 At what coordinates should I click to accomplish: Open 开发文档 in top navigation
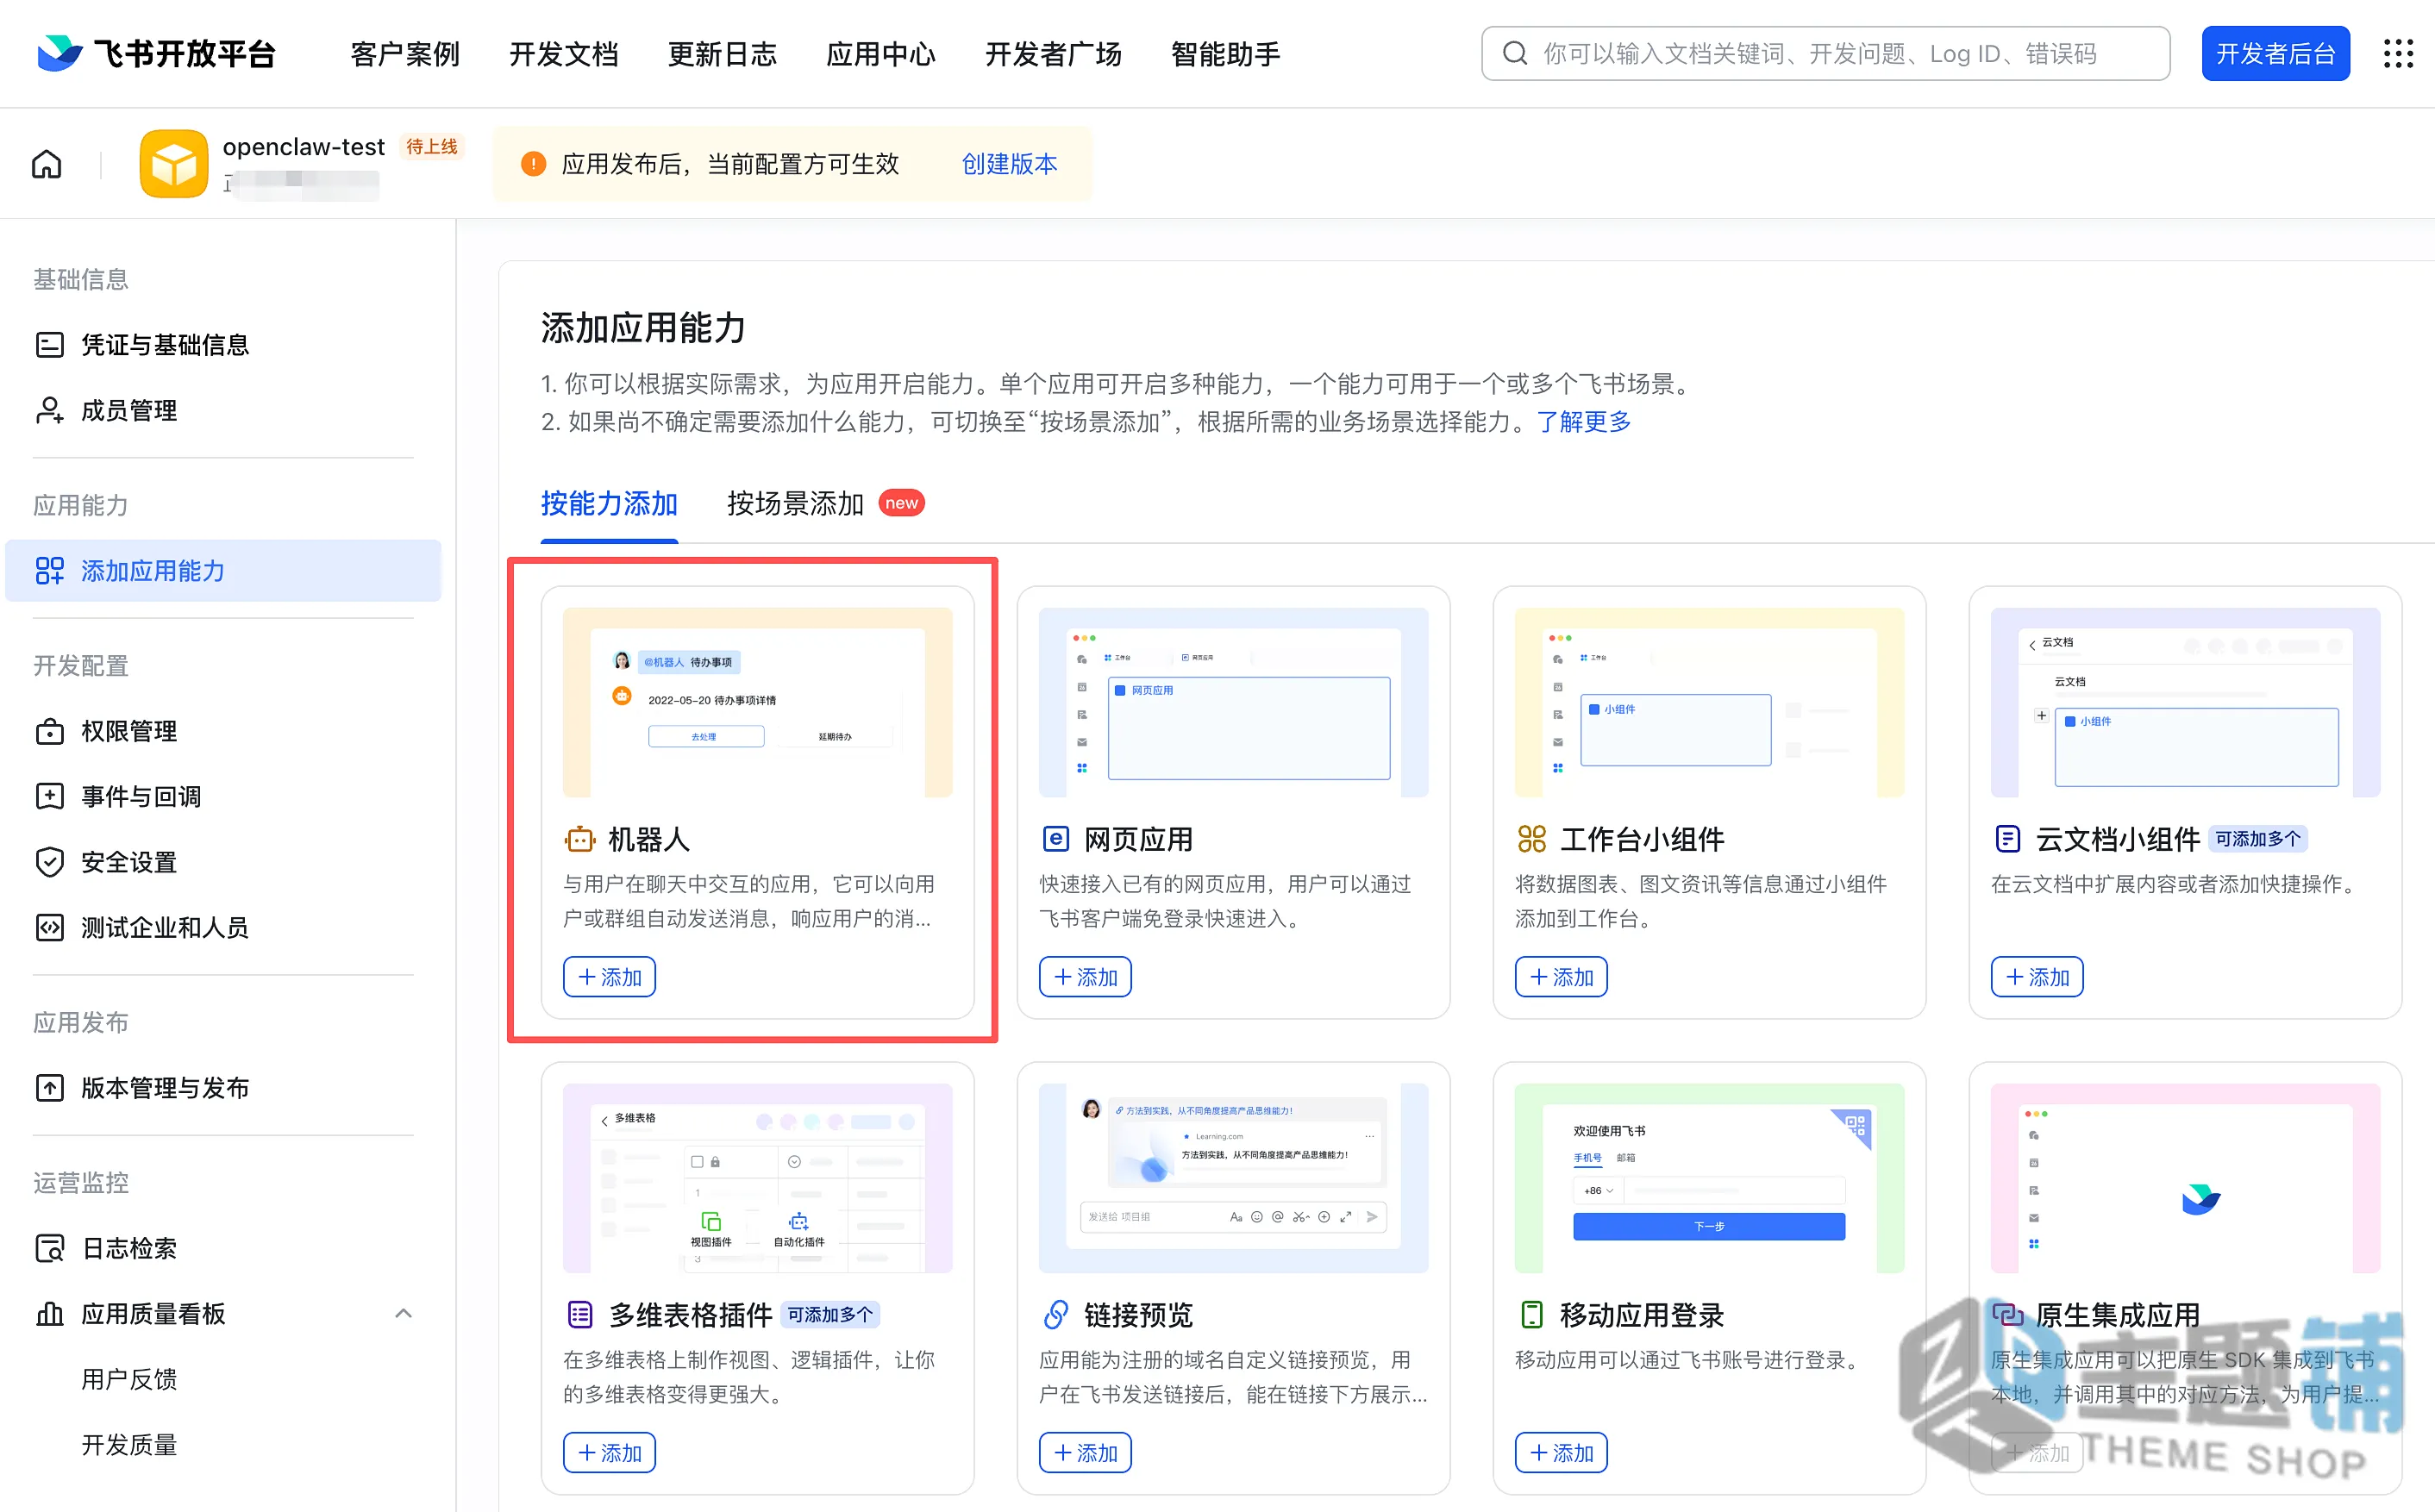[564, 53]
